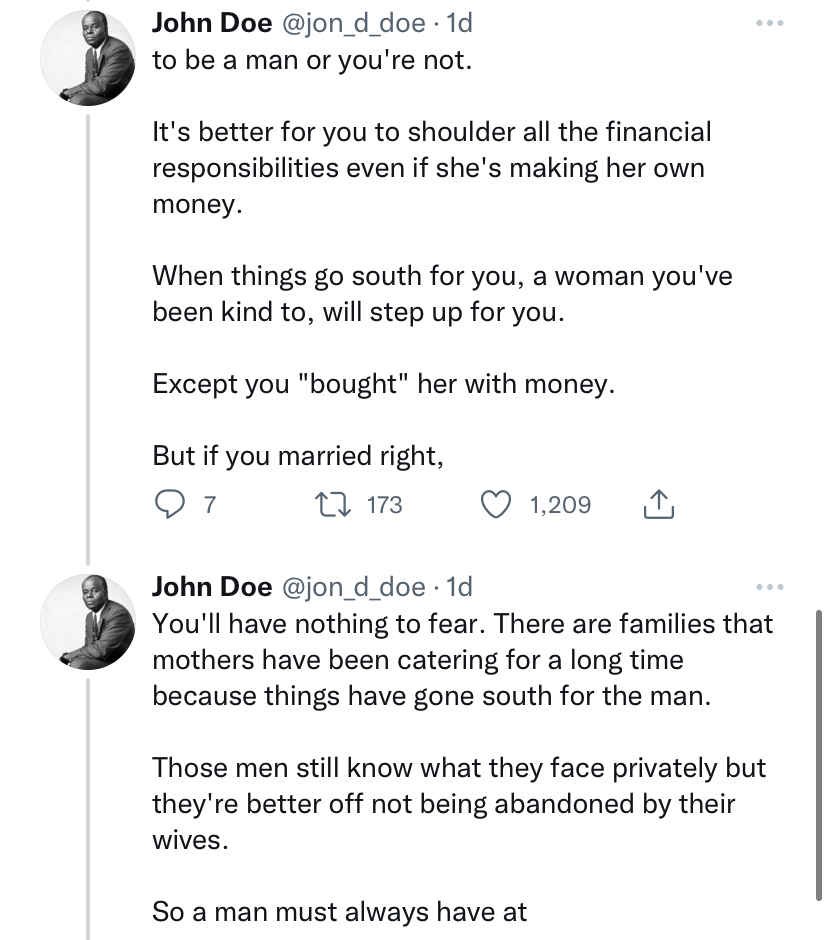Open John Doe's name on second tweet
The width and height of the screenshot is (828, 940).
[x=211, y=587]
